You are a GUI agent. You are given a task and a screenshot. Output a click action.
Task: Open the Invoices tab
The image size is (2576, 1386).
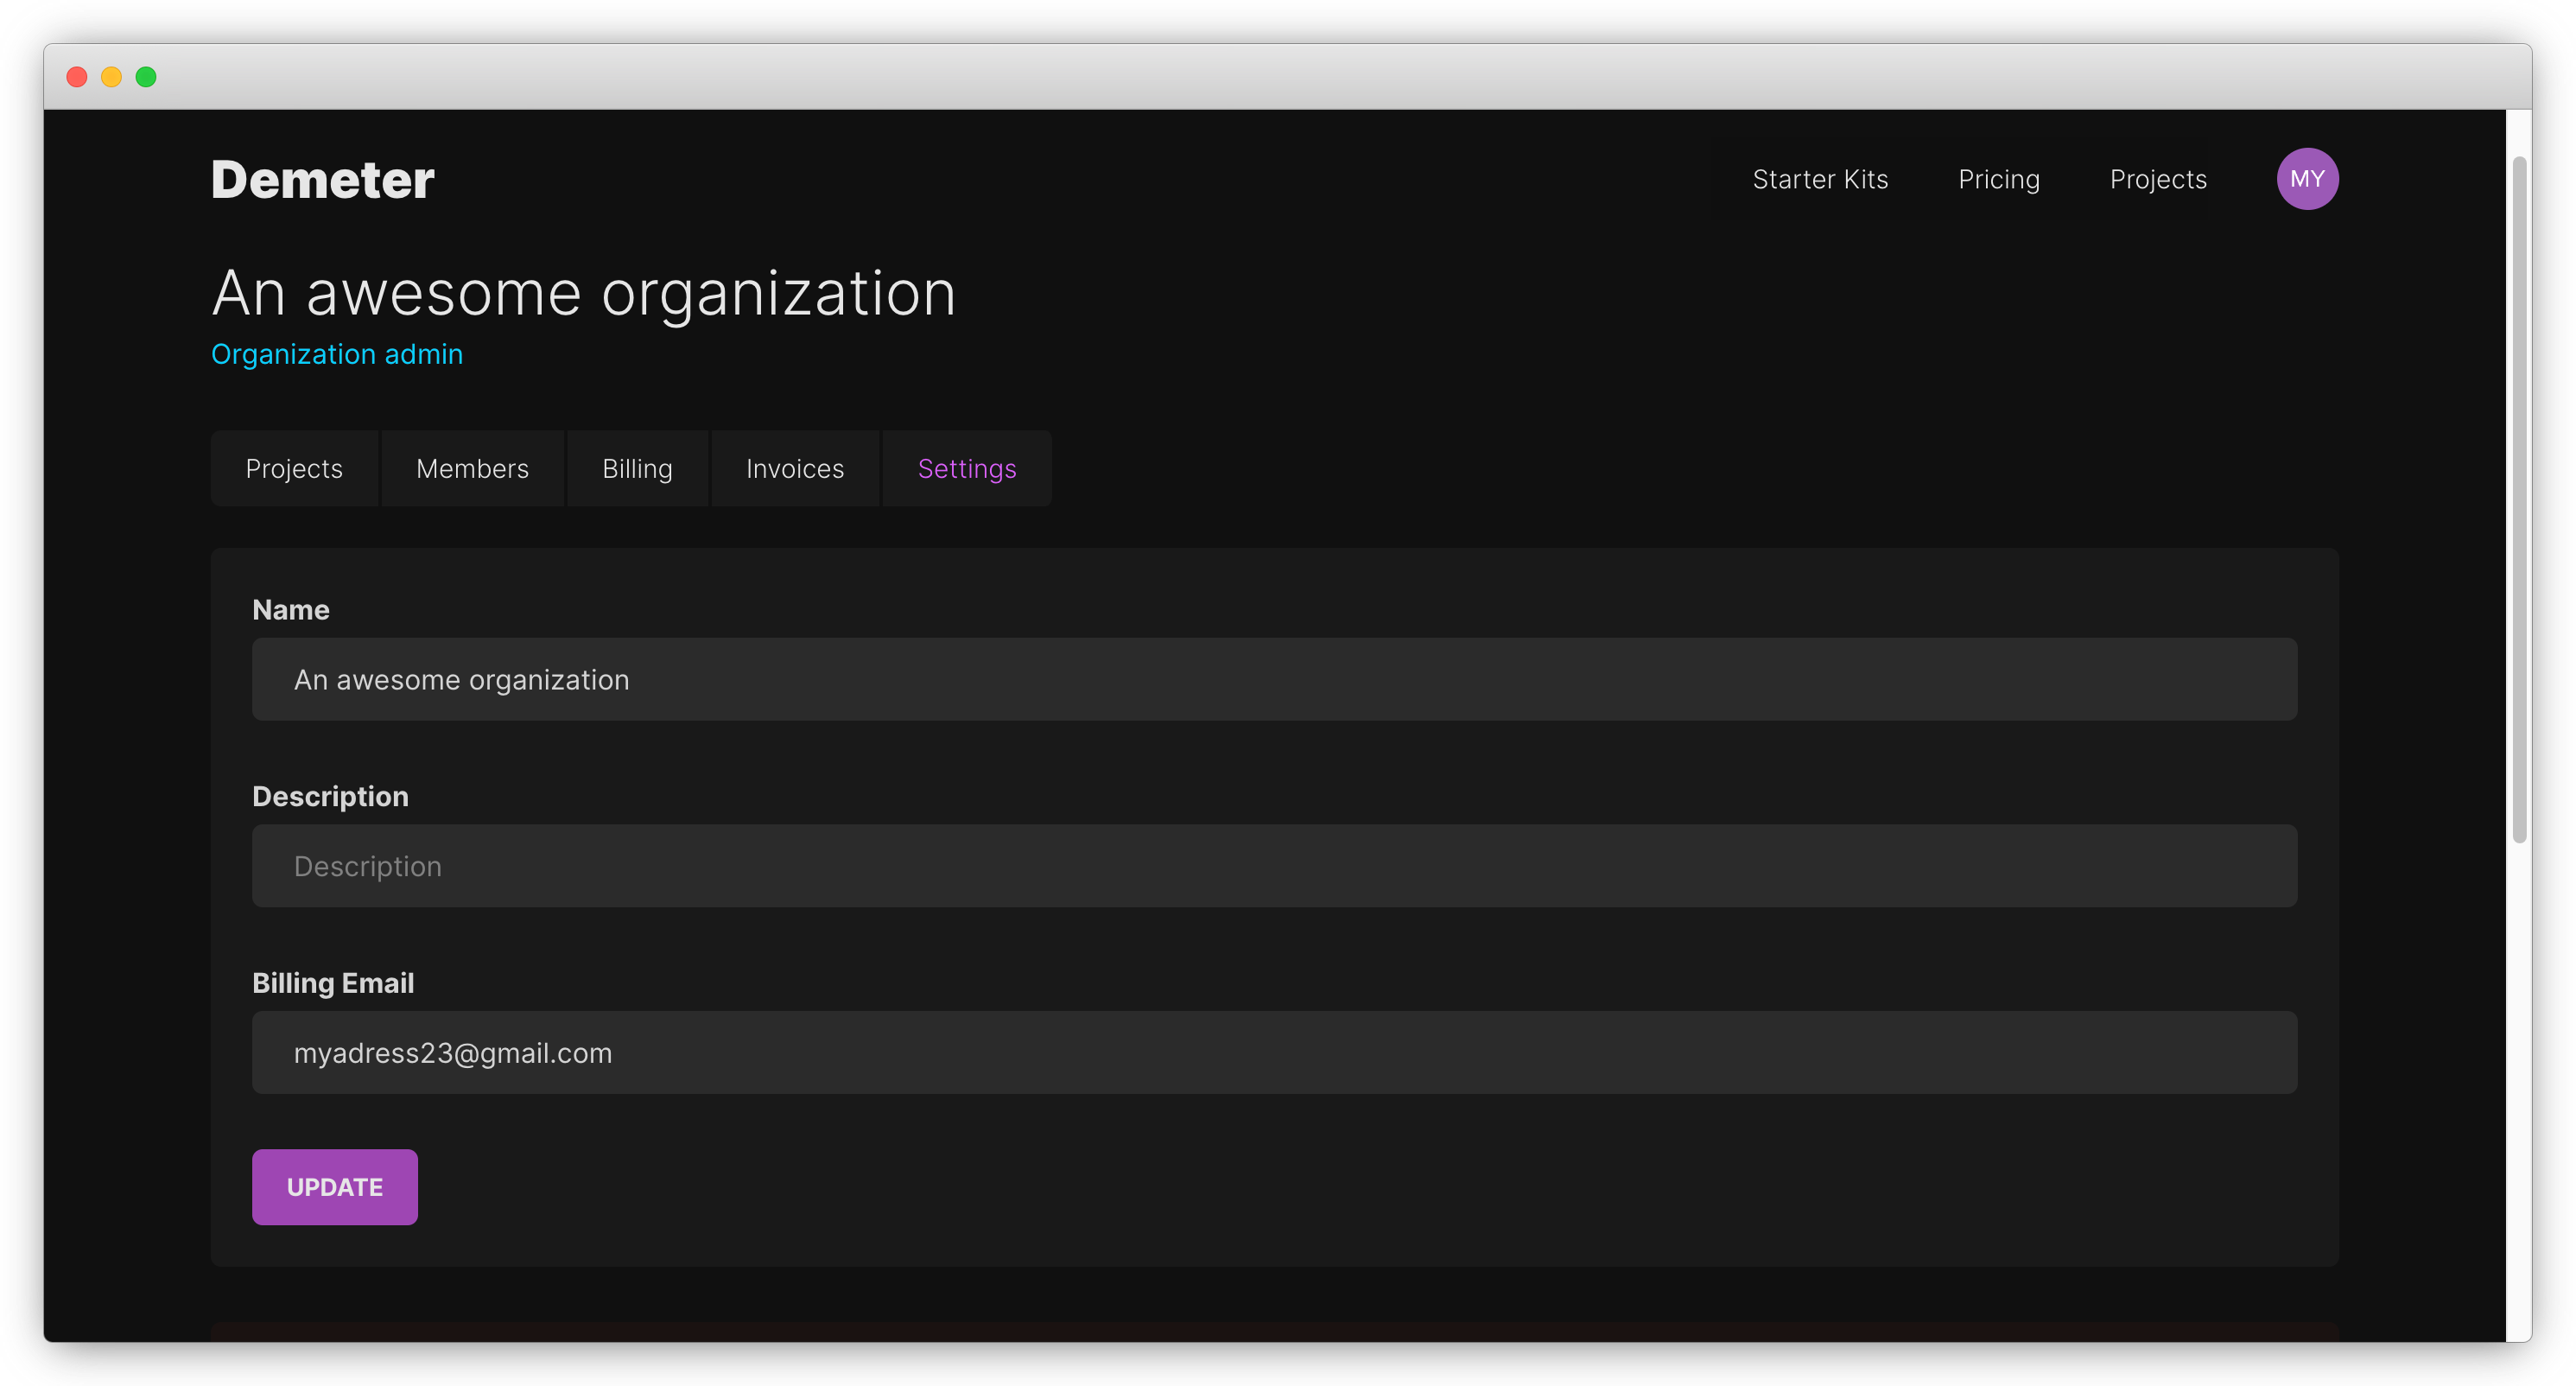pyautogui.click(x=795, y=468)
